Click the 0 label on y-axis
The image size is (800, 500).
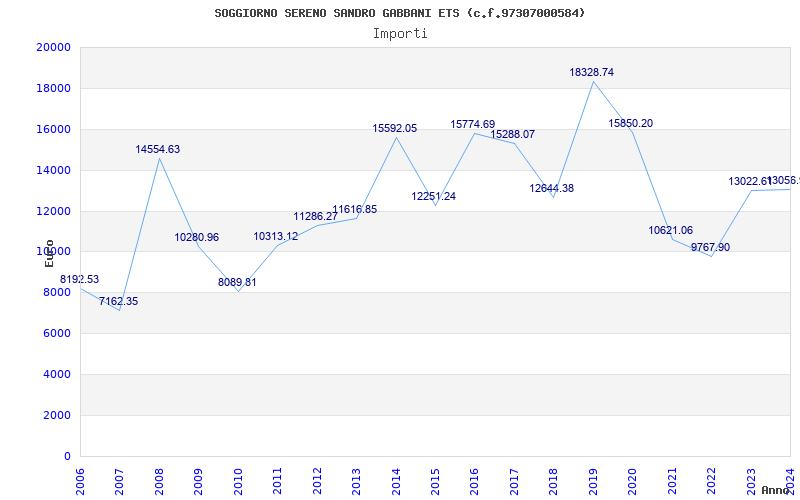(67, 457)
